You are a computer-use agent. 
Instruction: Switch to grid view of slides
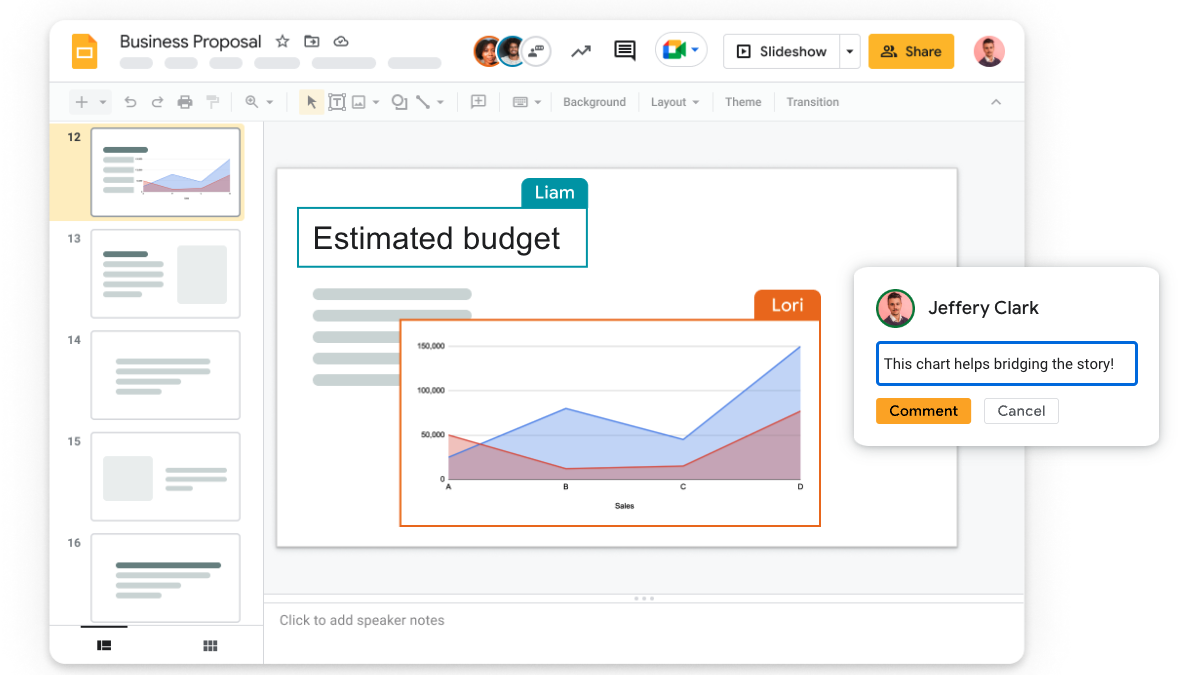click(210, 645)
